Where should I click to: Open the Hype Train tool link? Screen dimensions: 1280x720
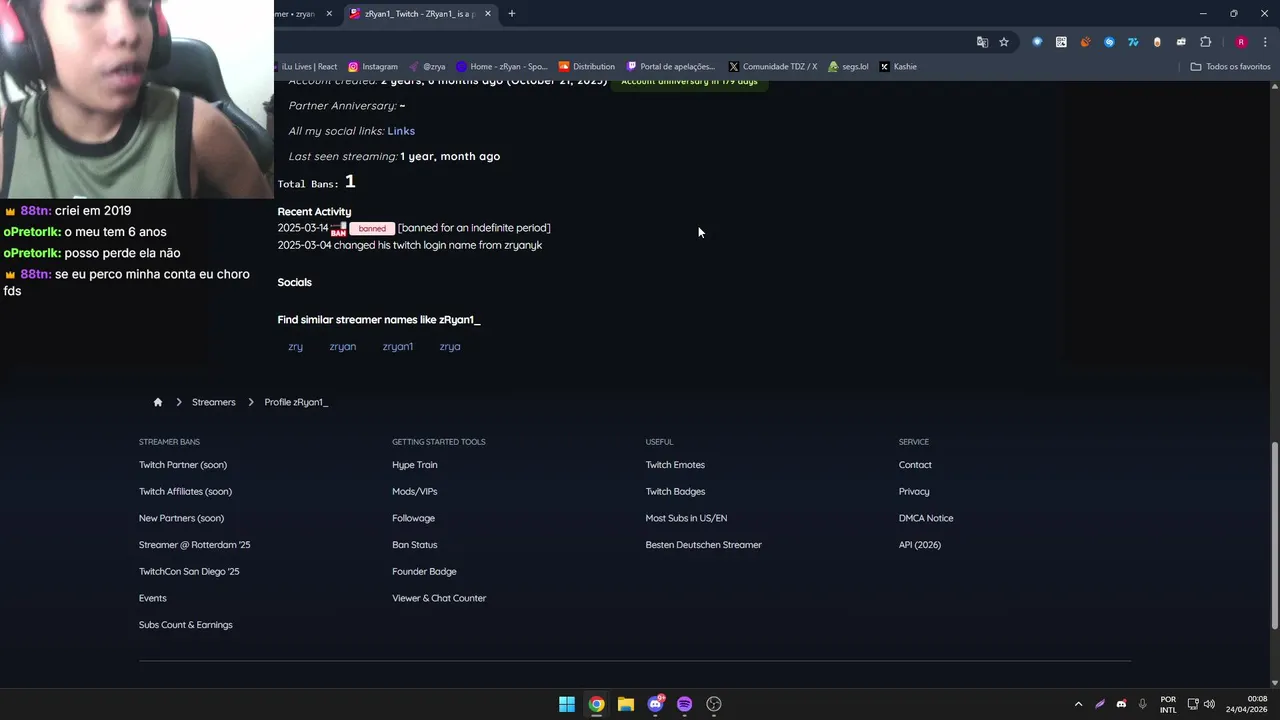click(x=415, y=465)
